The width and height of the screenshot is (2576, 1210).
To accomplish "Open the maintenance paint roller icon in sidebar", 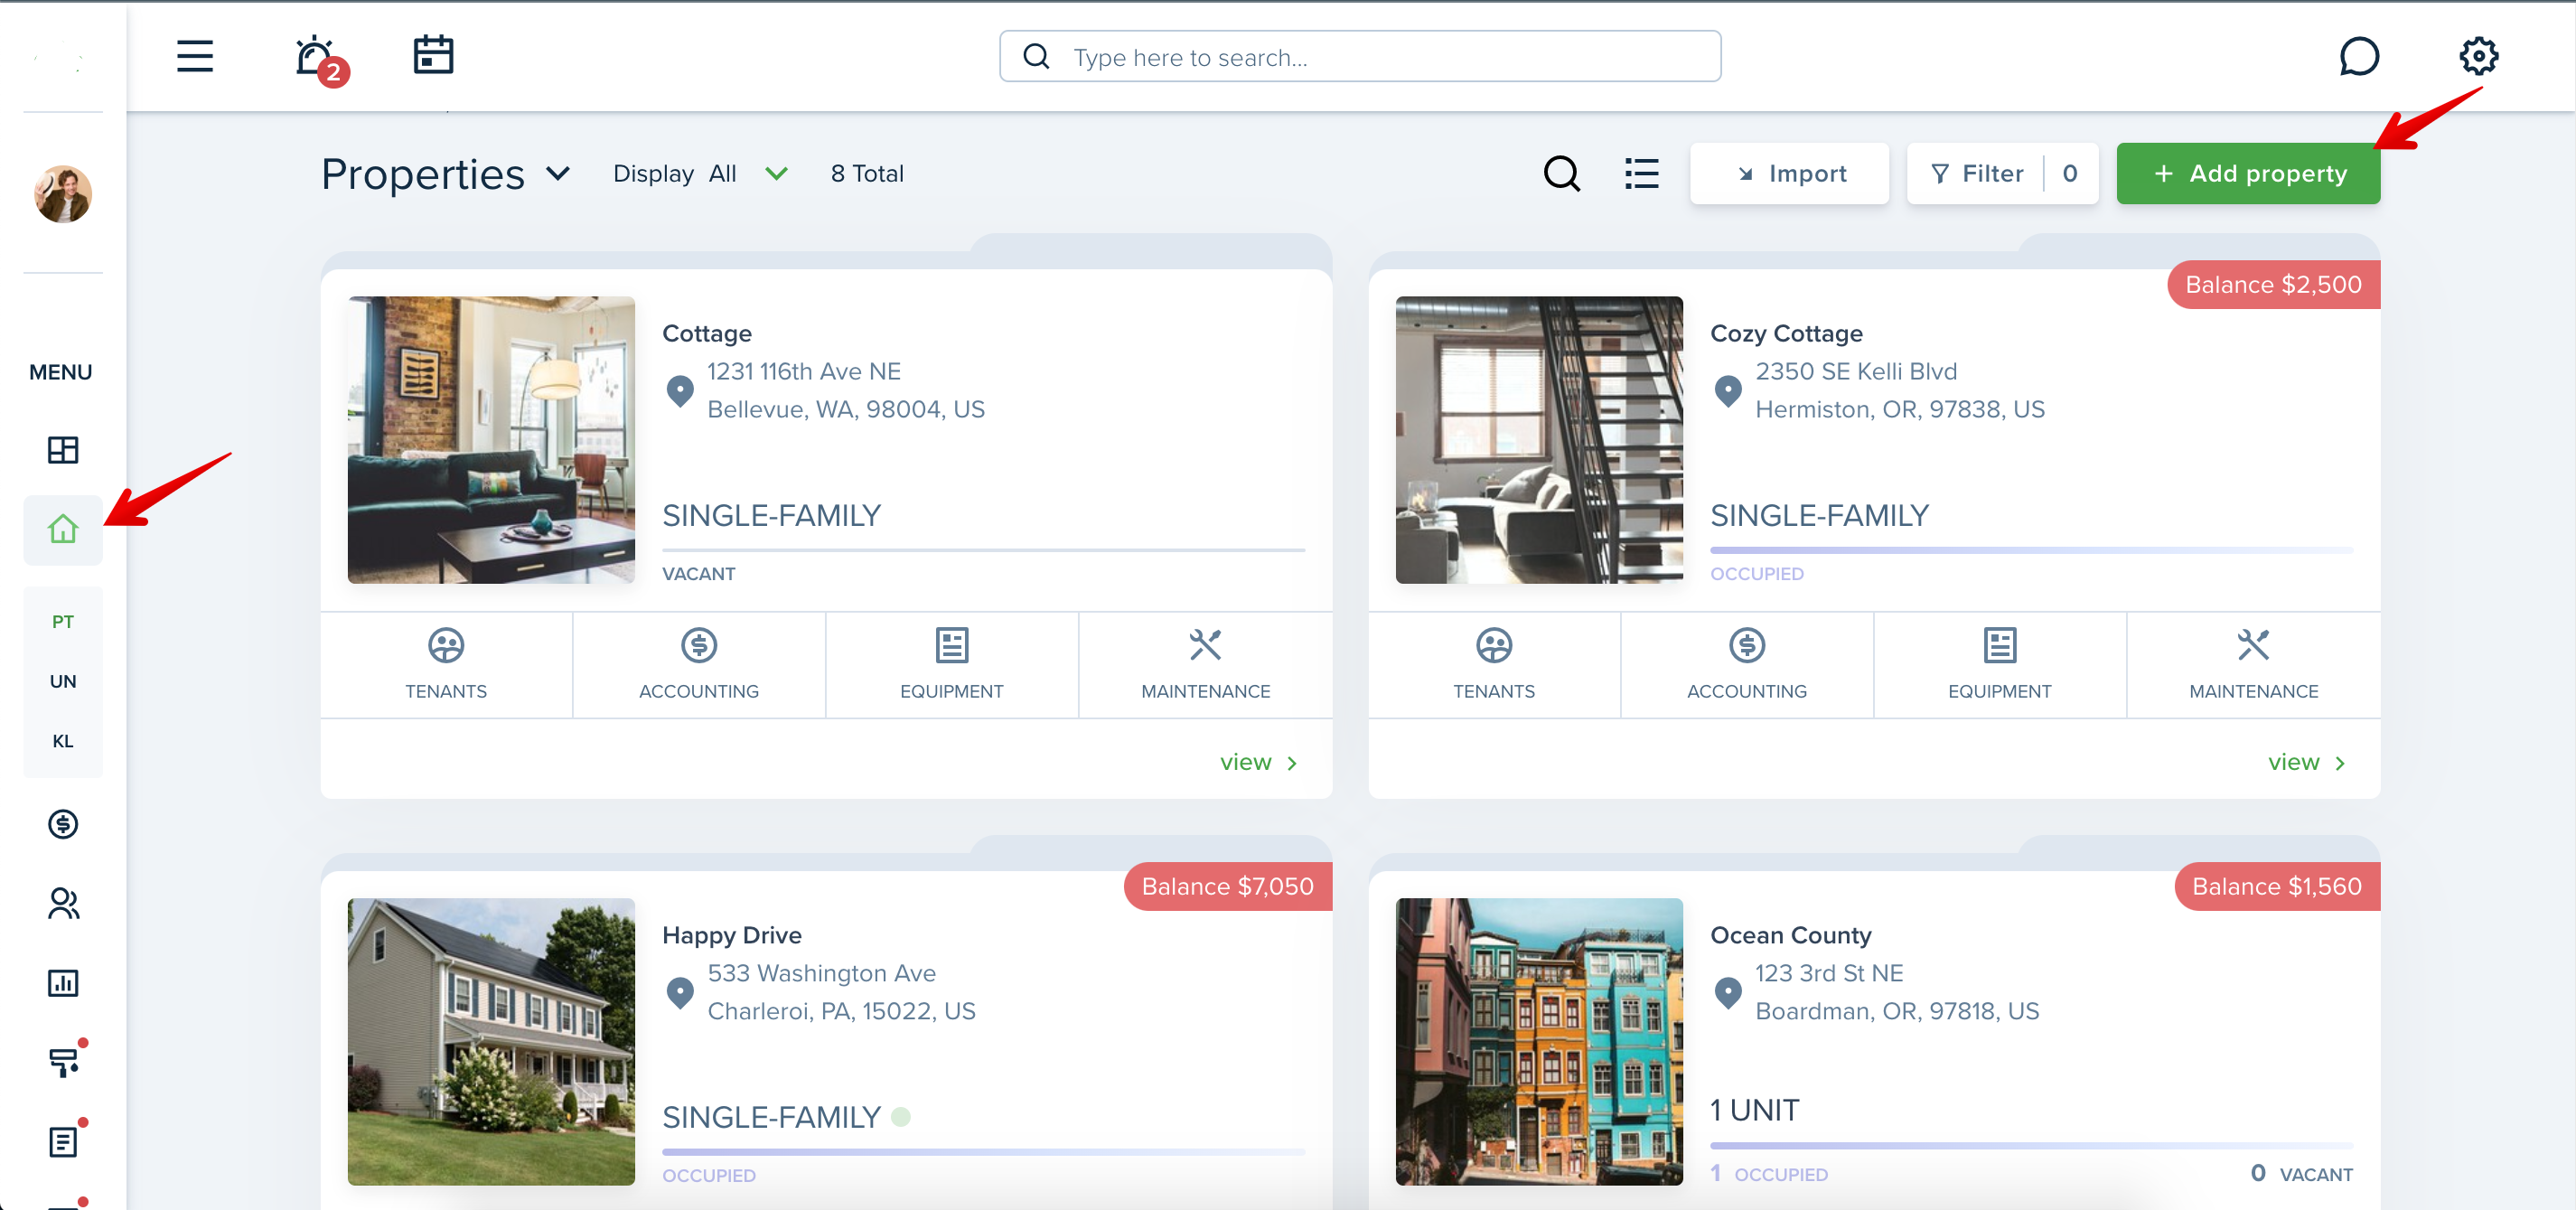I will pos(65,1060).
